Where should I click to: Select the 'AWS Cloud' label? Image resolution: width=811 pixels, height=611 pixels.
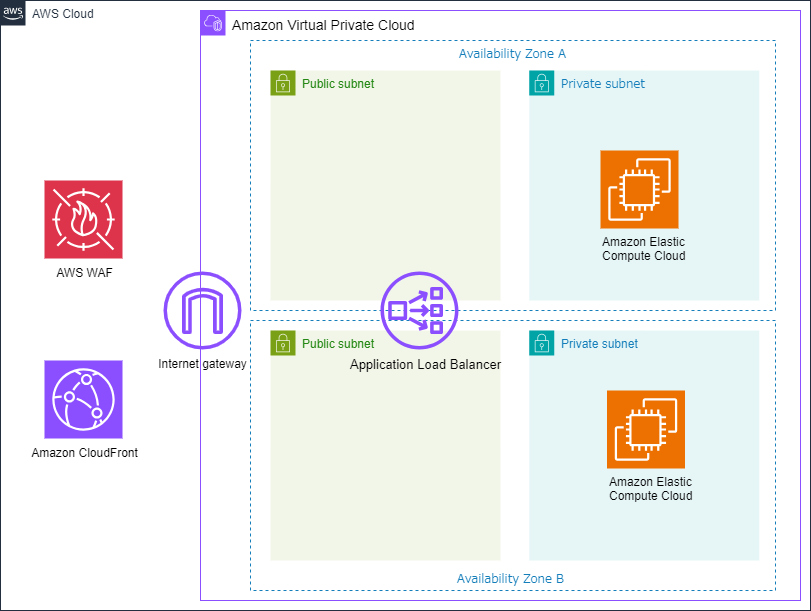[63, 14]
